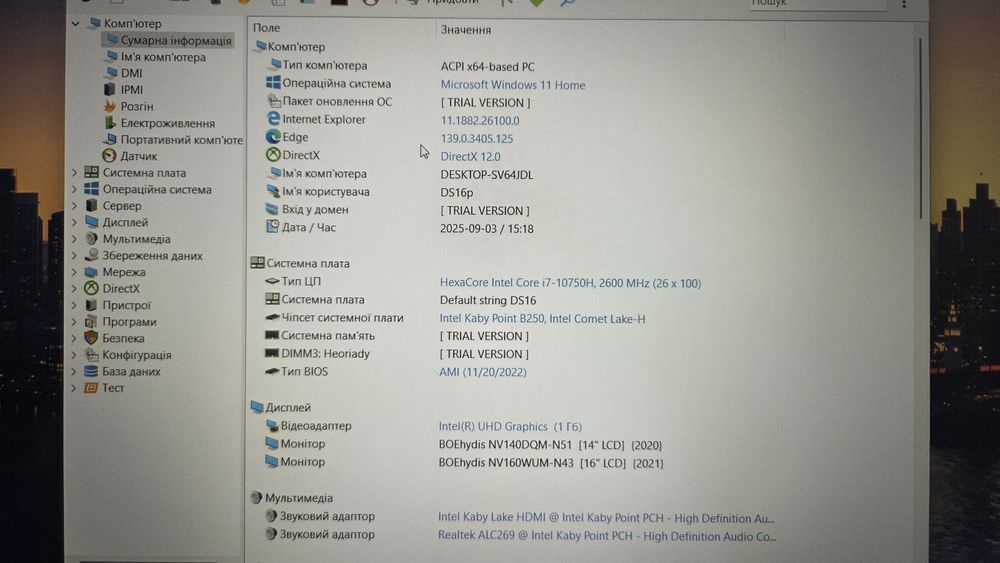Screen dimensions: 1000x563
Task: Click the DirectX icon in the list
Action: tap(273, 154)
